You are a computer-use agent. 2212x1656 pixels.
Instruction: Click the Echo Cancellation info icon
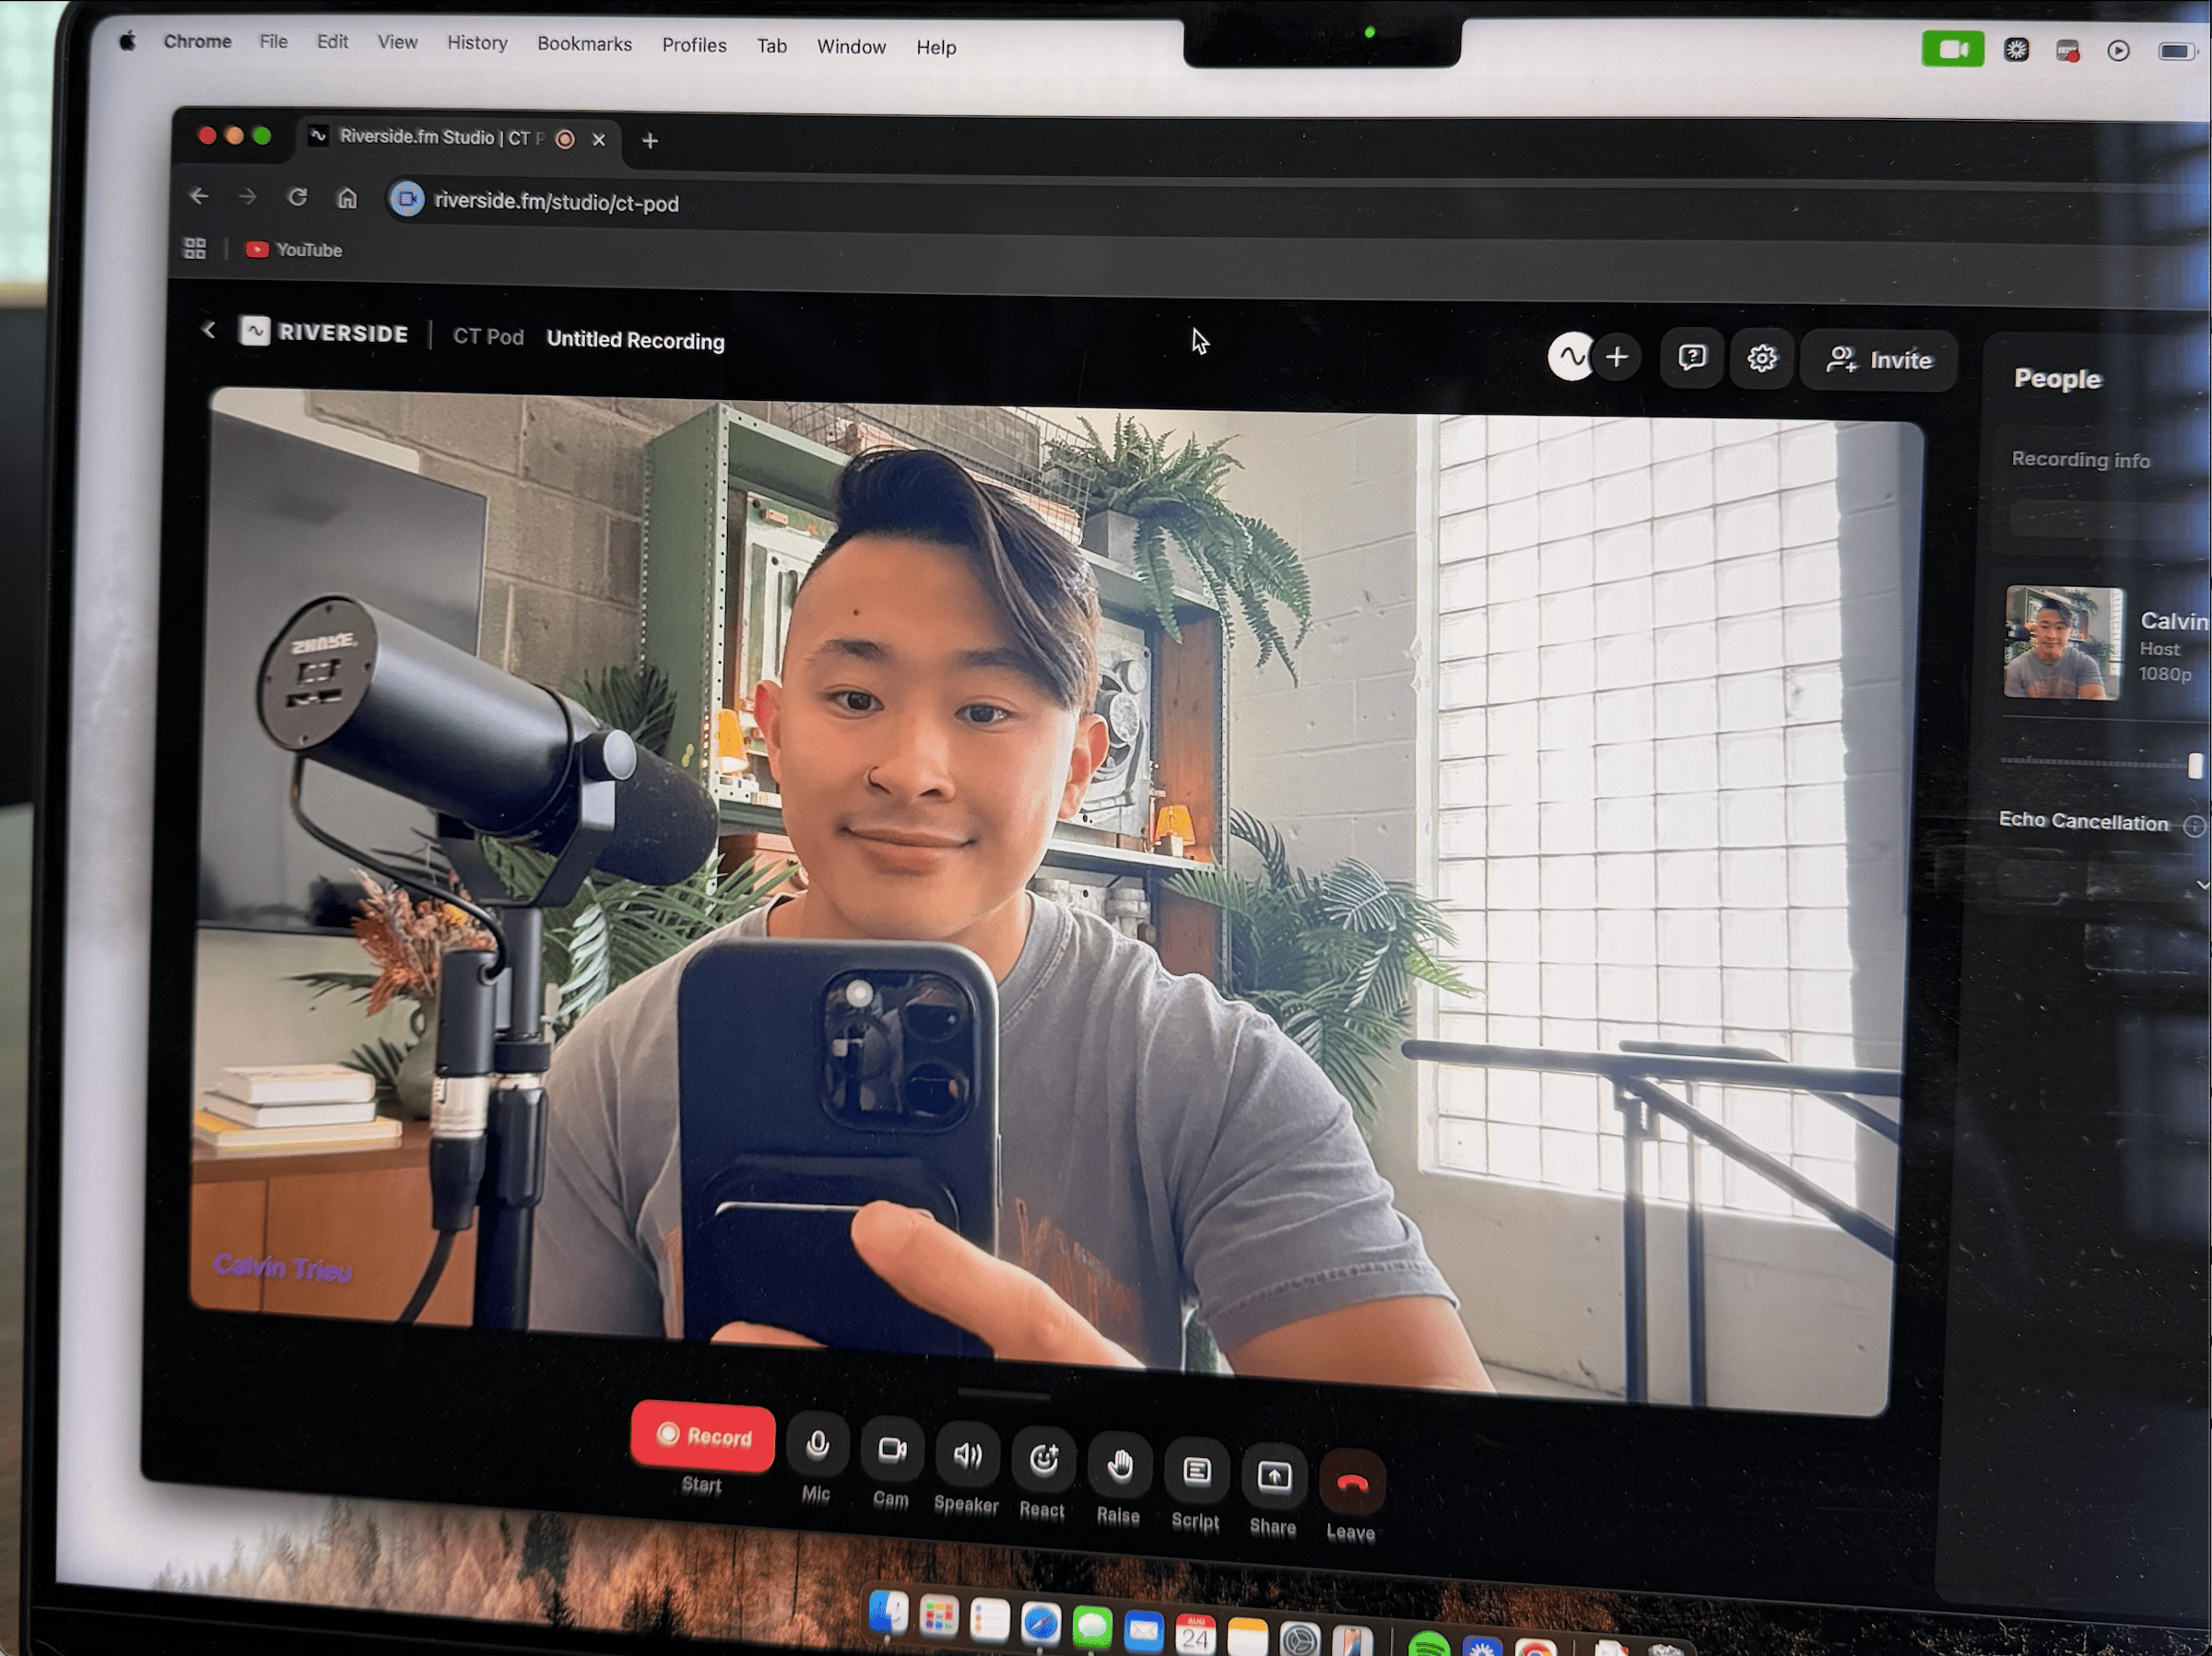coord(2194,825)
